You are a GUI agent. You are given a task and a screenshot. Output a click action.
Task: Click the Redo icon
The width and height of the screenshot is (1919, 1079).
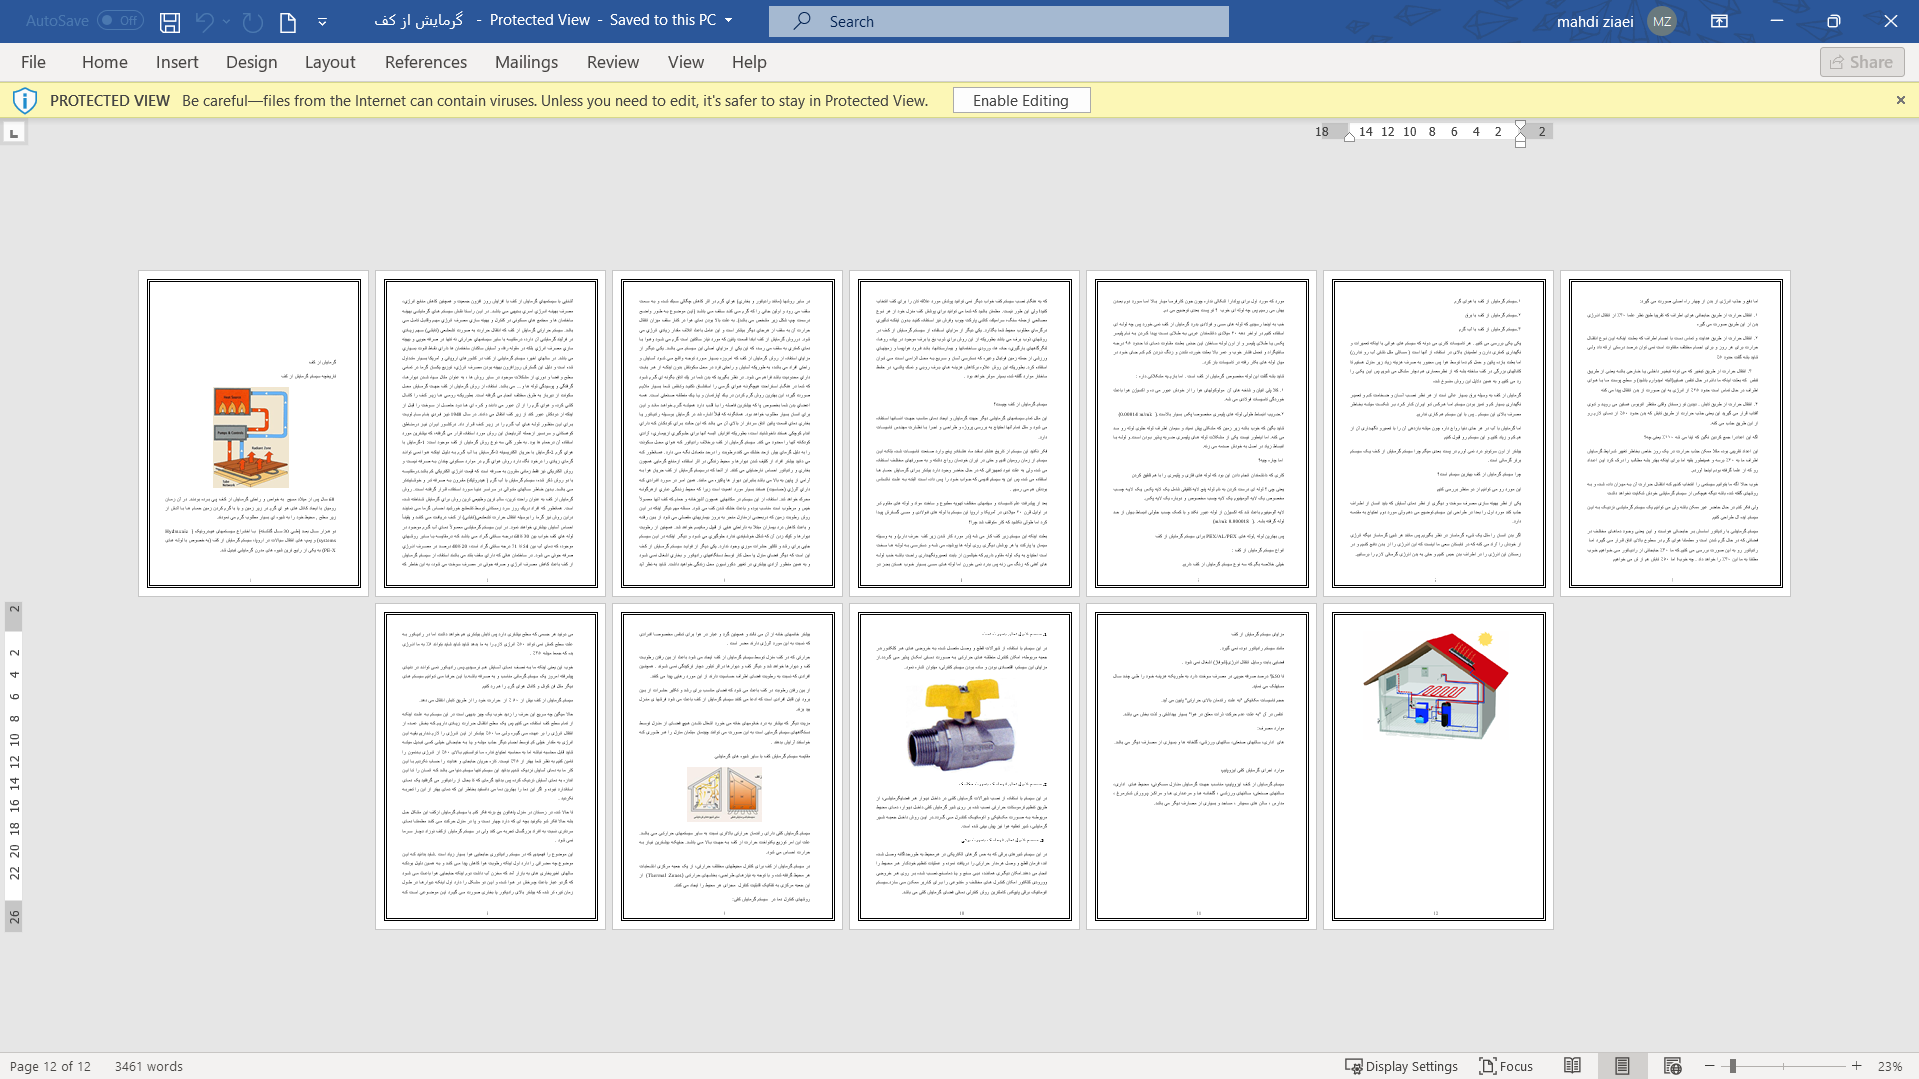[x=253, y=21]
